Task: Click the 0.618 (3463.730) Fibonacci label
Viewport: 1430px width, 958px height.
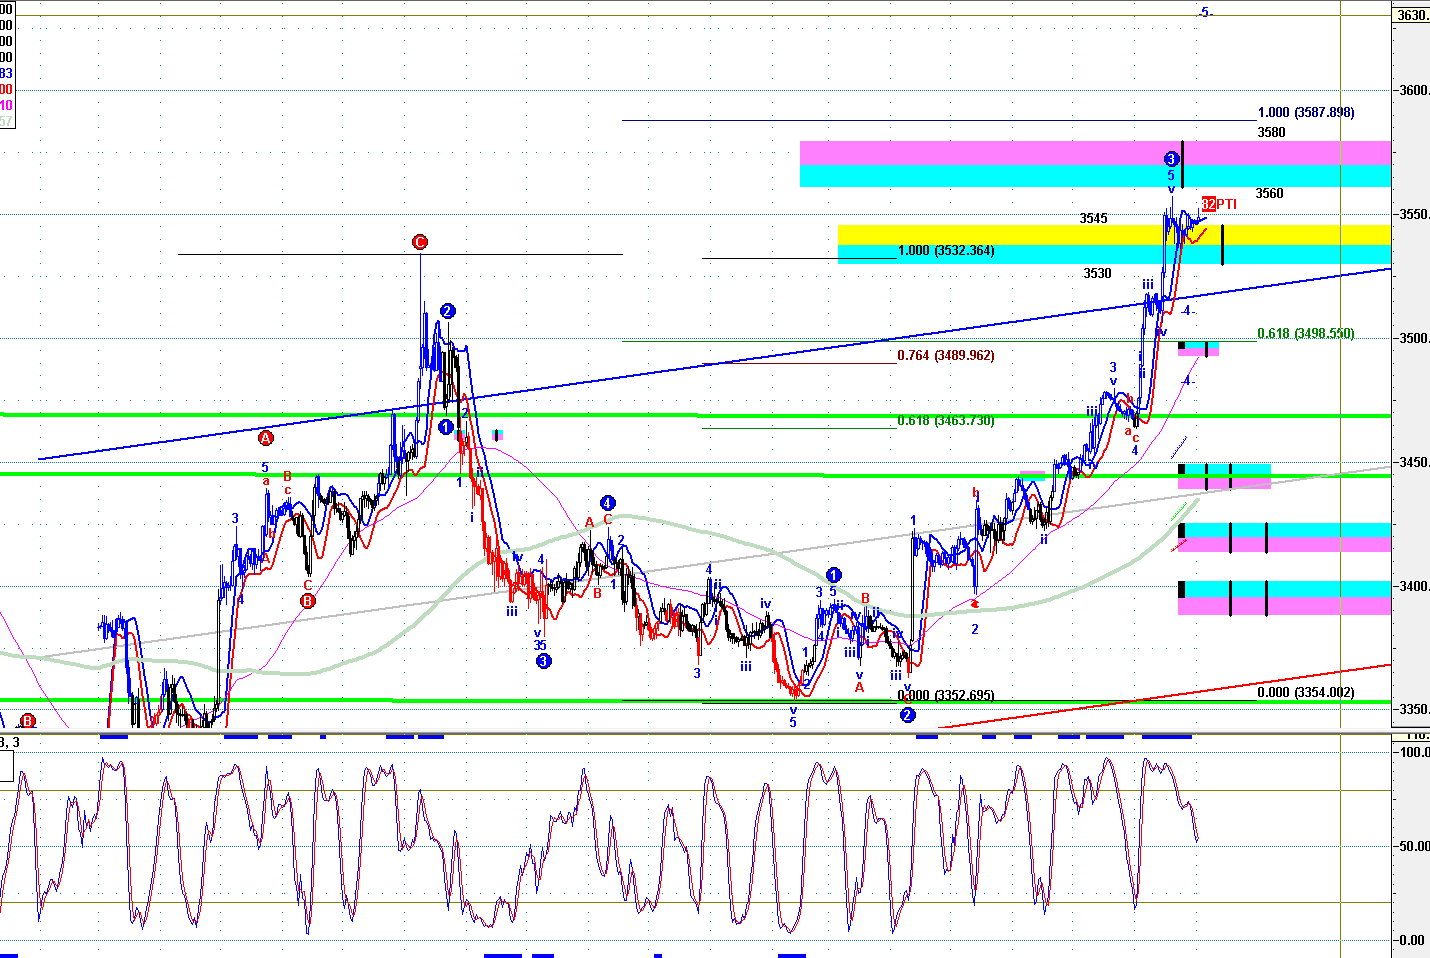Action: tap(945, 421)
